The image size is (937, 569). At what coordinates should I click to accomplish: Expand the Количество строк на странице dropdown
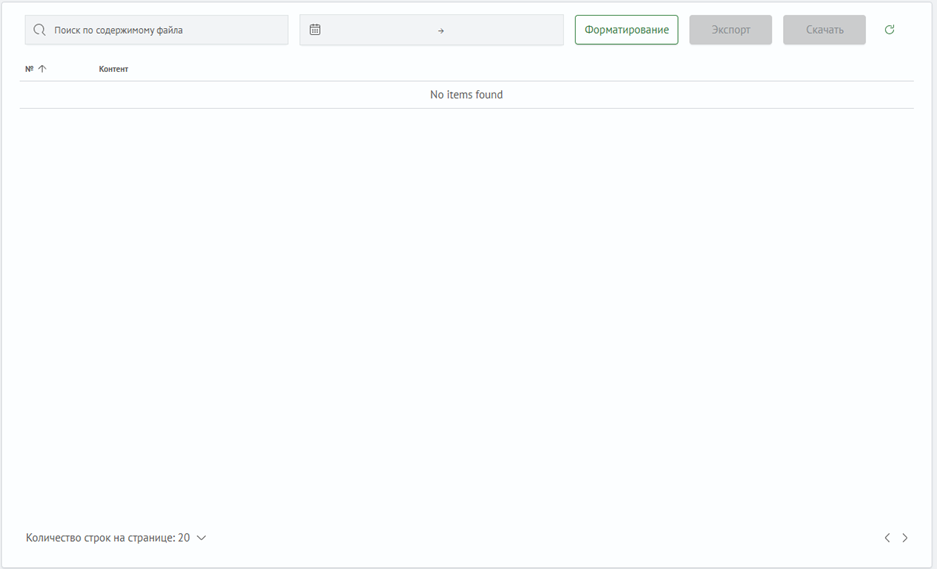point(116,538)
